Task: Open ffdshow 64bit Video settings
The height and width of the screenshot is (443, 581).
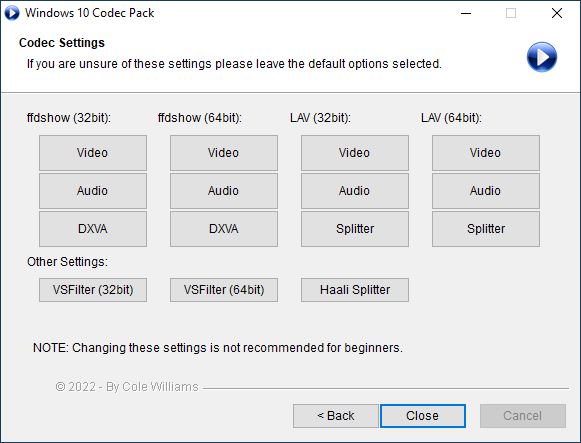Action: click(224, 153)
